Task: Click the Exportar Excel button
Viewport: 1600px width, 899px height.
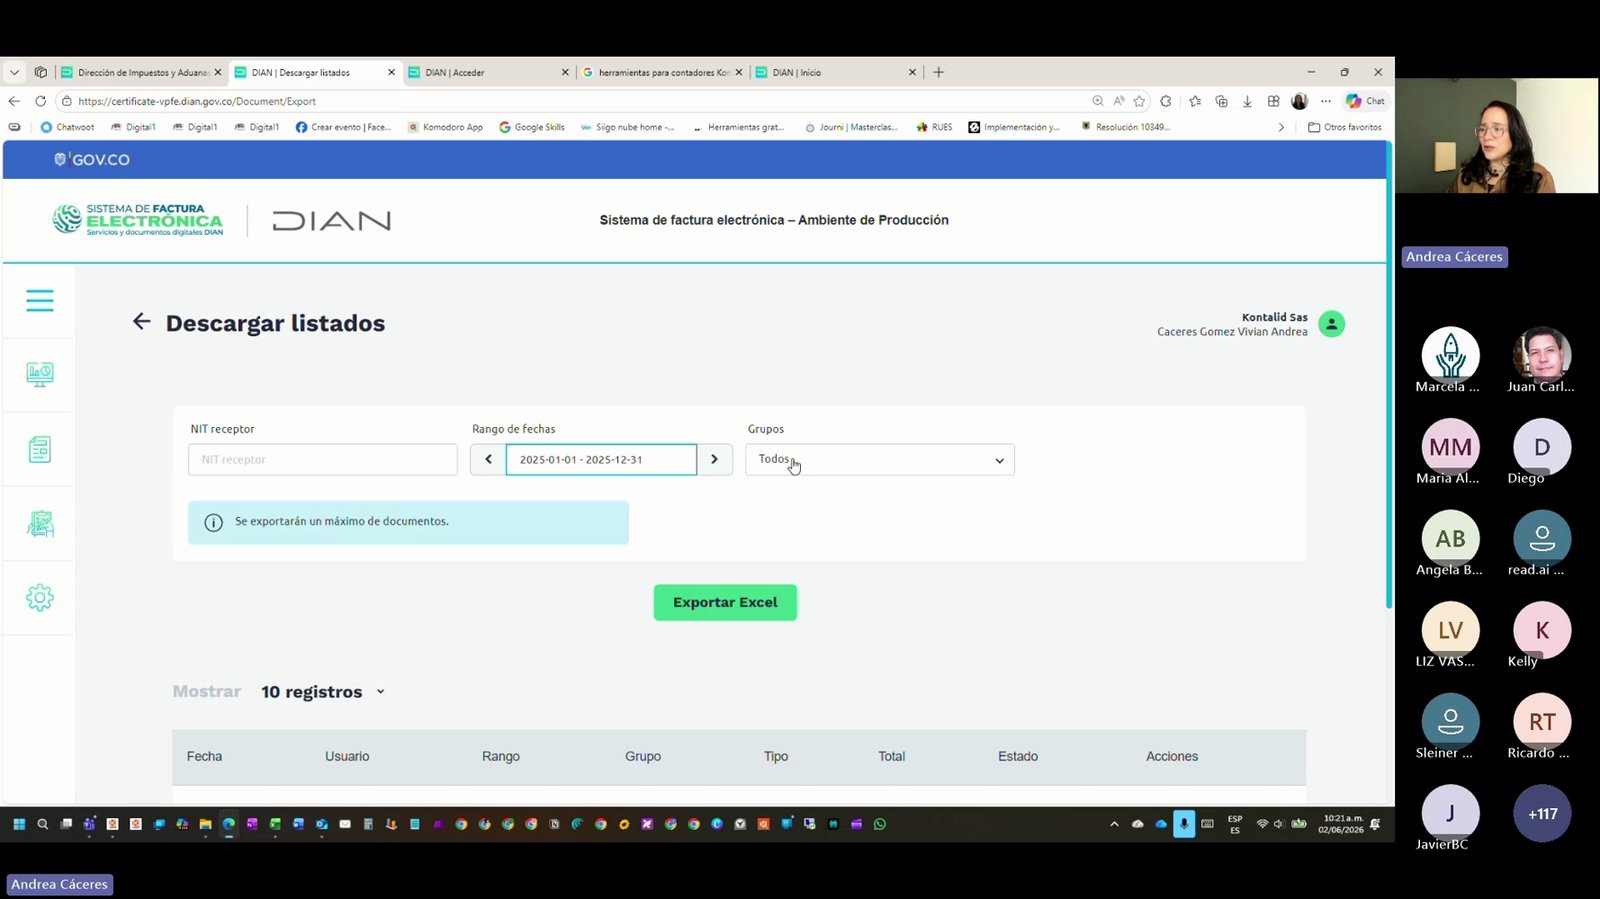Action: tap(725, 602)
